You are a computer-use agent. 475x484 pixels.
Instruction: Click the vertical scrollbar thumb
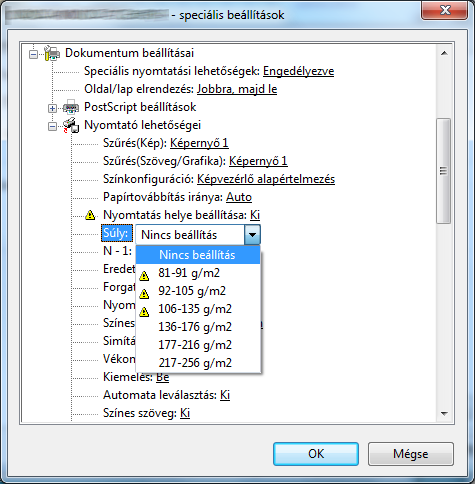[x=444, y=171]
